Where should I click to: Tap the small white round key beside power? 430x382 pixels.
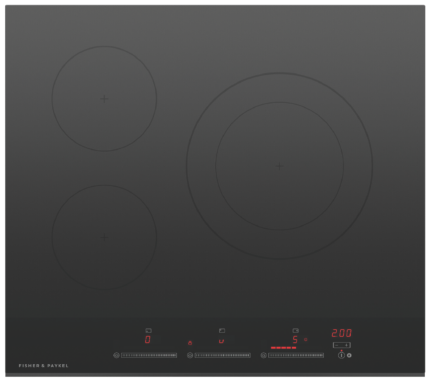coord(349,355)
